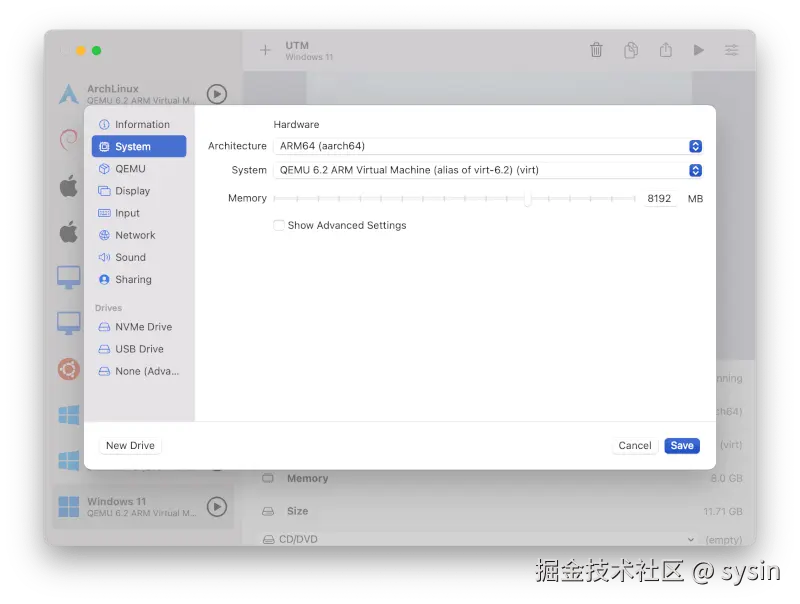Click the keyboard icon next to Input
Image resolution: width=800 pixels, height=604 pixels.
point(104,213)
